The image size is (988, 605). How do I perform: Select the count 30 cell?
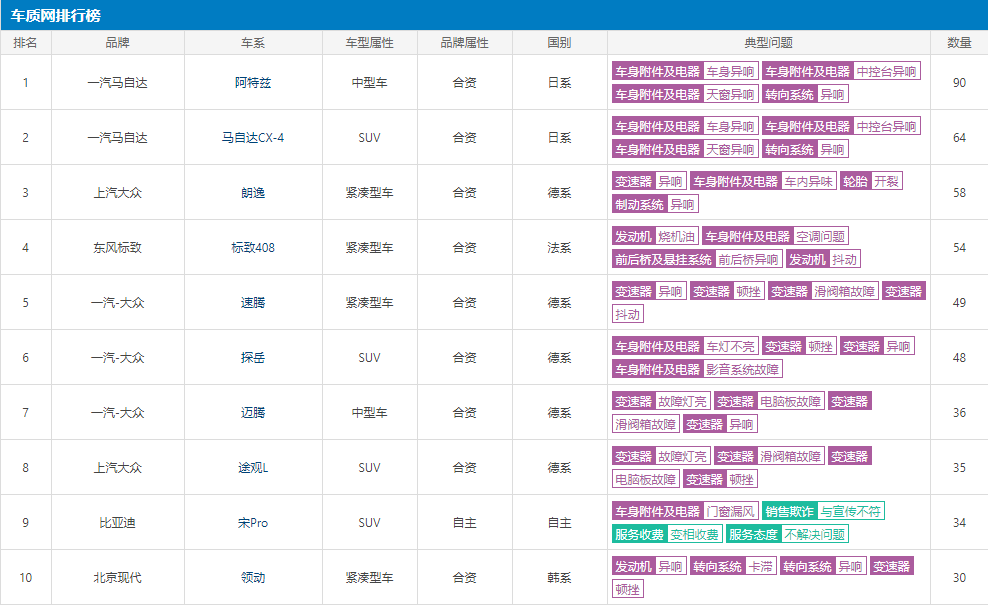(x=959, y=577)
